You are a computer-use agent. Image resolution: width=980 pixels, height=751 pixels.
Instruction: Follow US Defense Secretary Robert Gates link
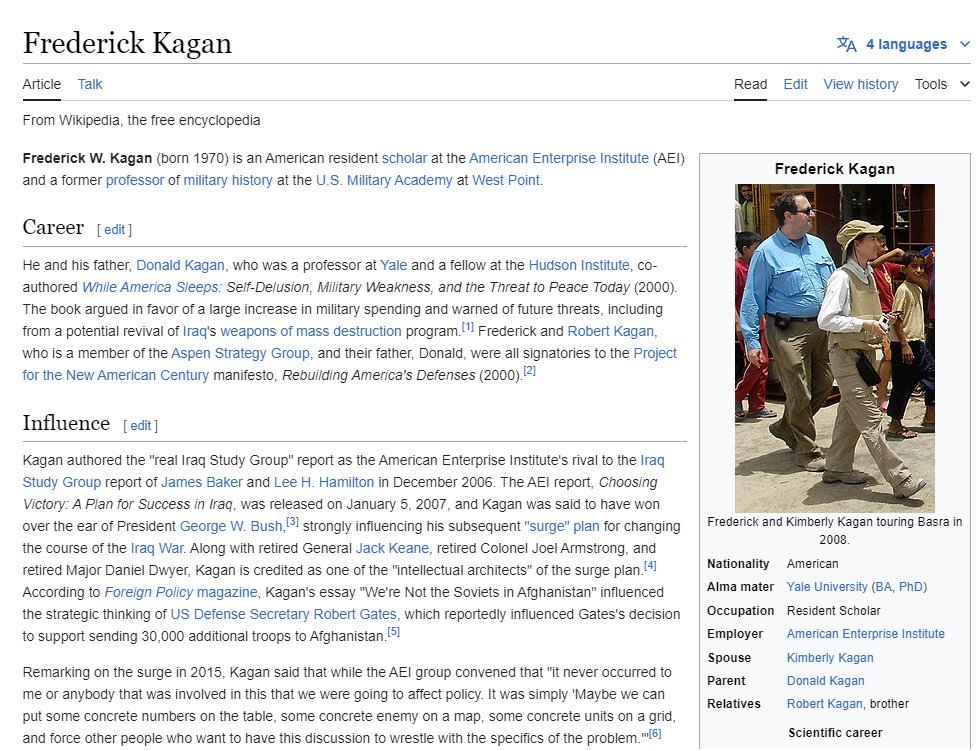pyautogui.click(x=283, y=614)
